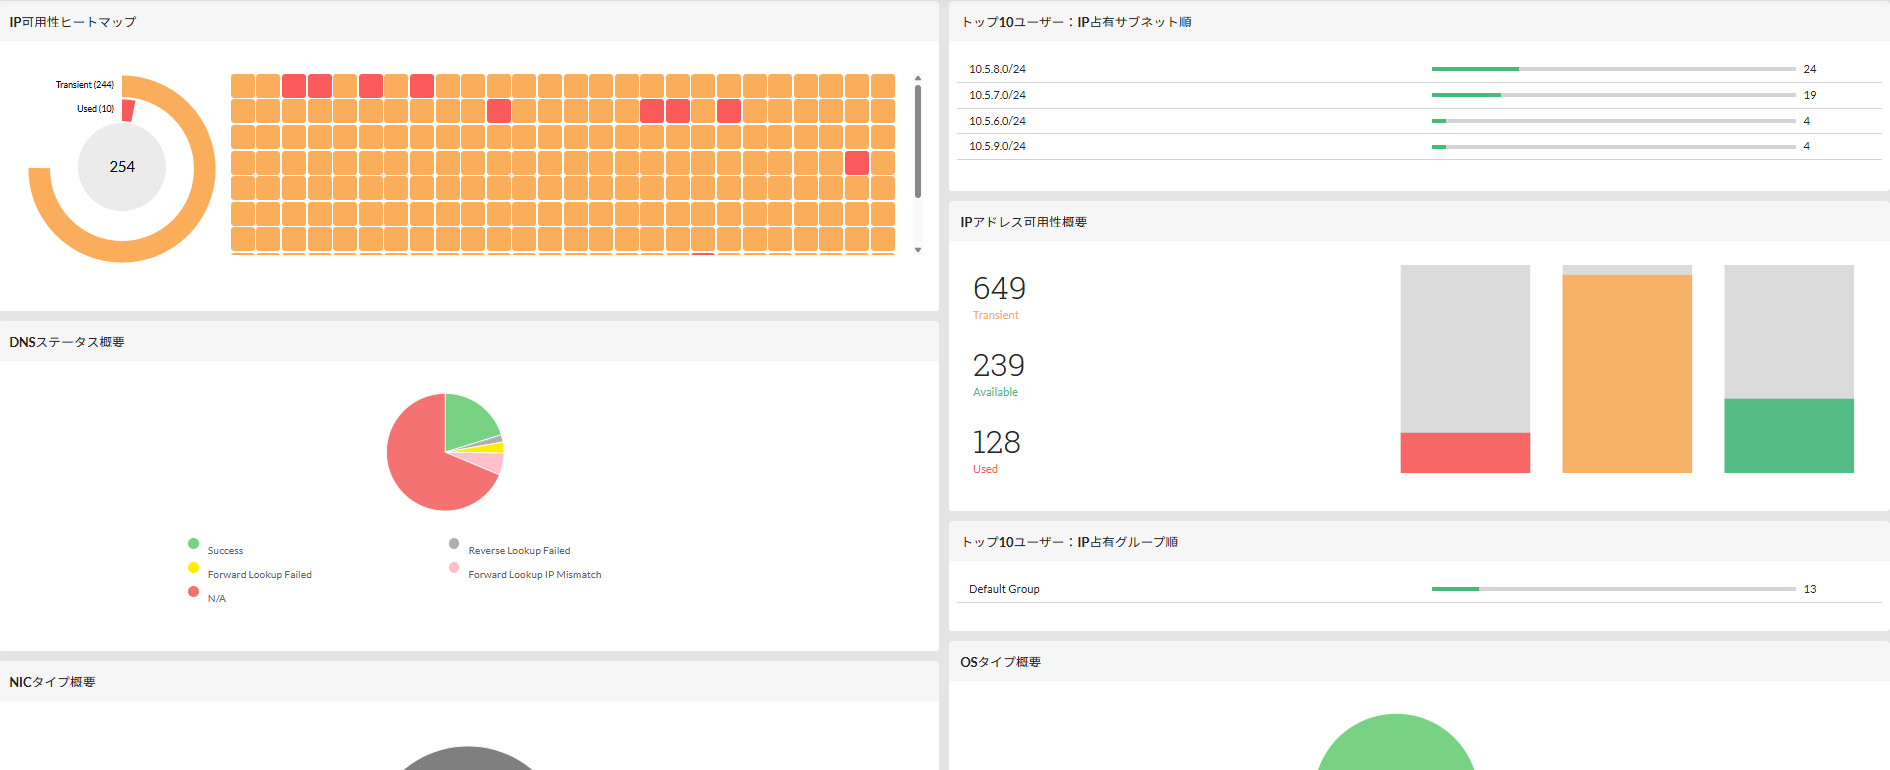Select the Transient (244) donut label

[x=85, y=85]
